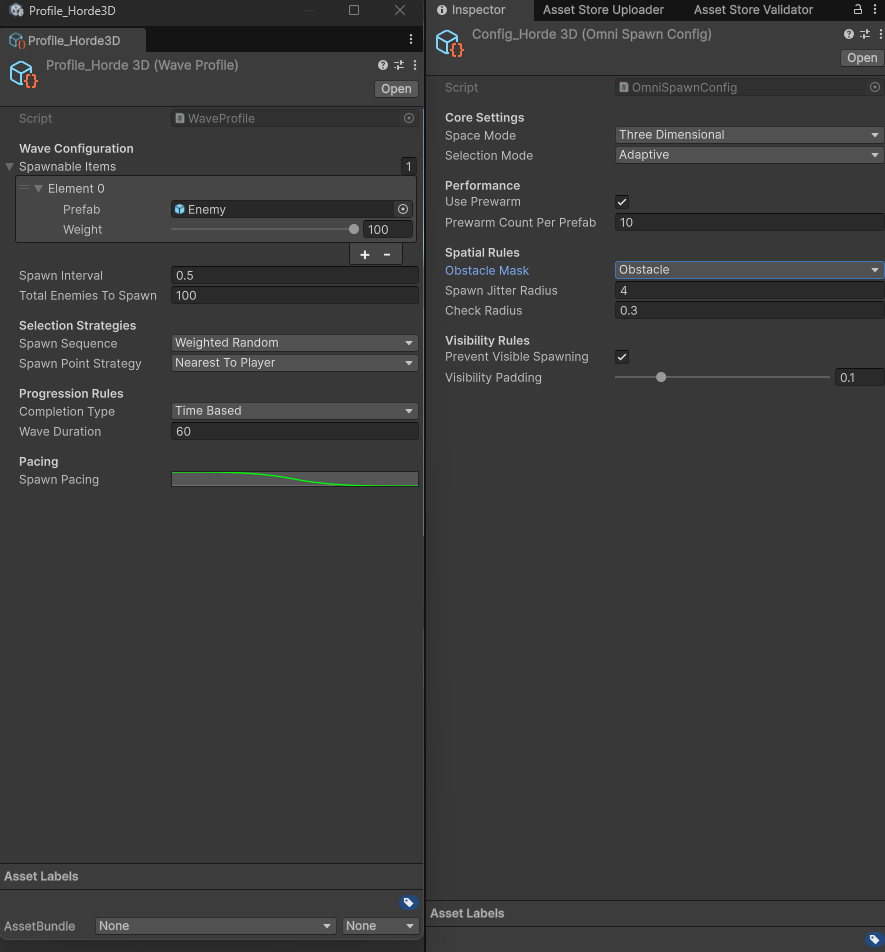Viewport: 885px width, 952px height.
Task: Open the kebab menu beside the Inspector lock
Action: tap(874, 10)
